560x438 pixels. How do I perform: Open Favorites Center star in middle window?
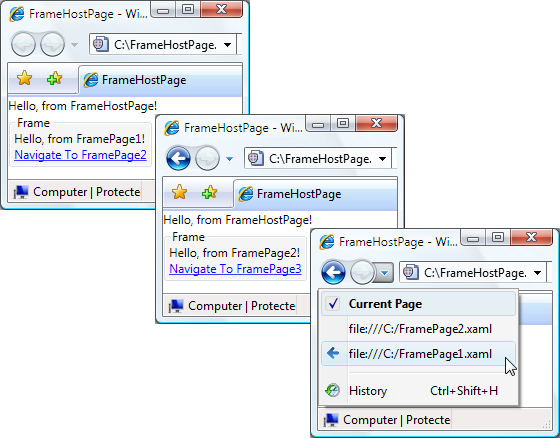pyautogui.click(x=179, y=192)
